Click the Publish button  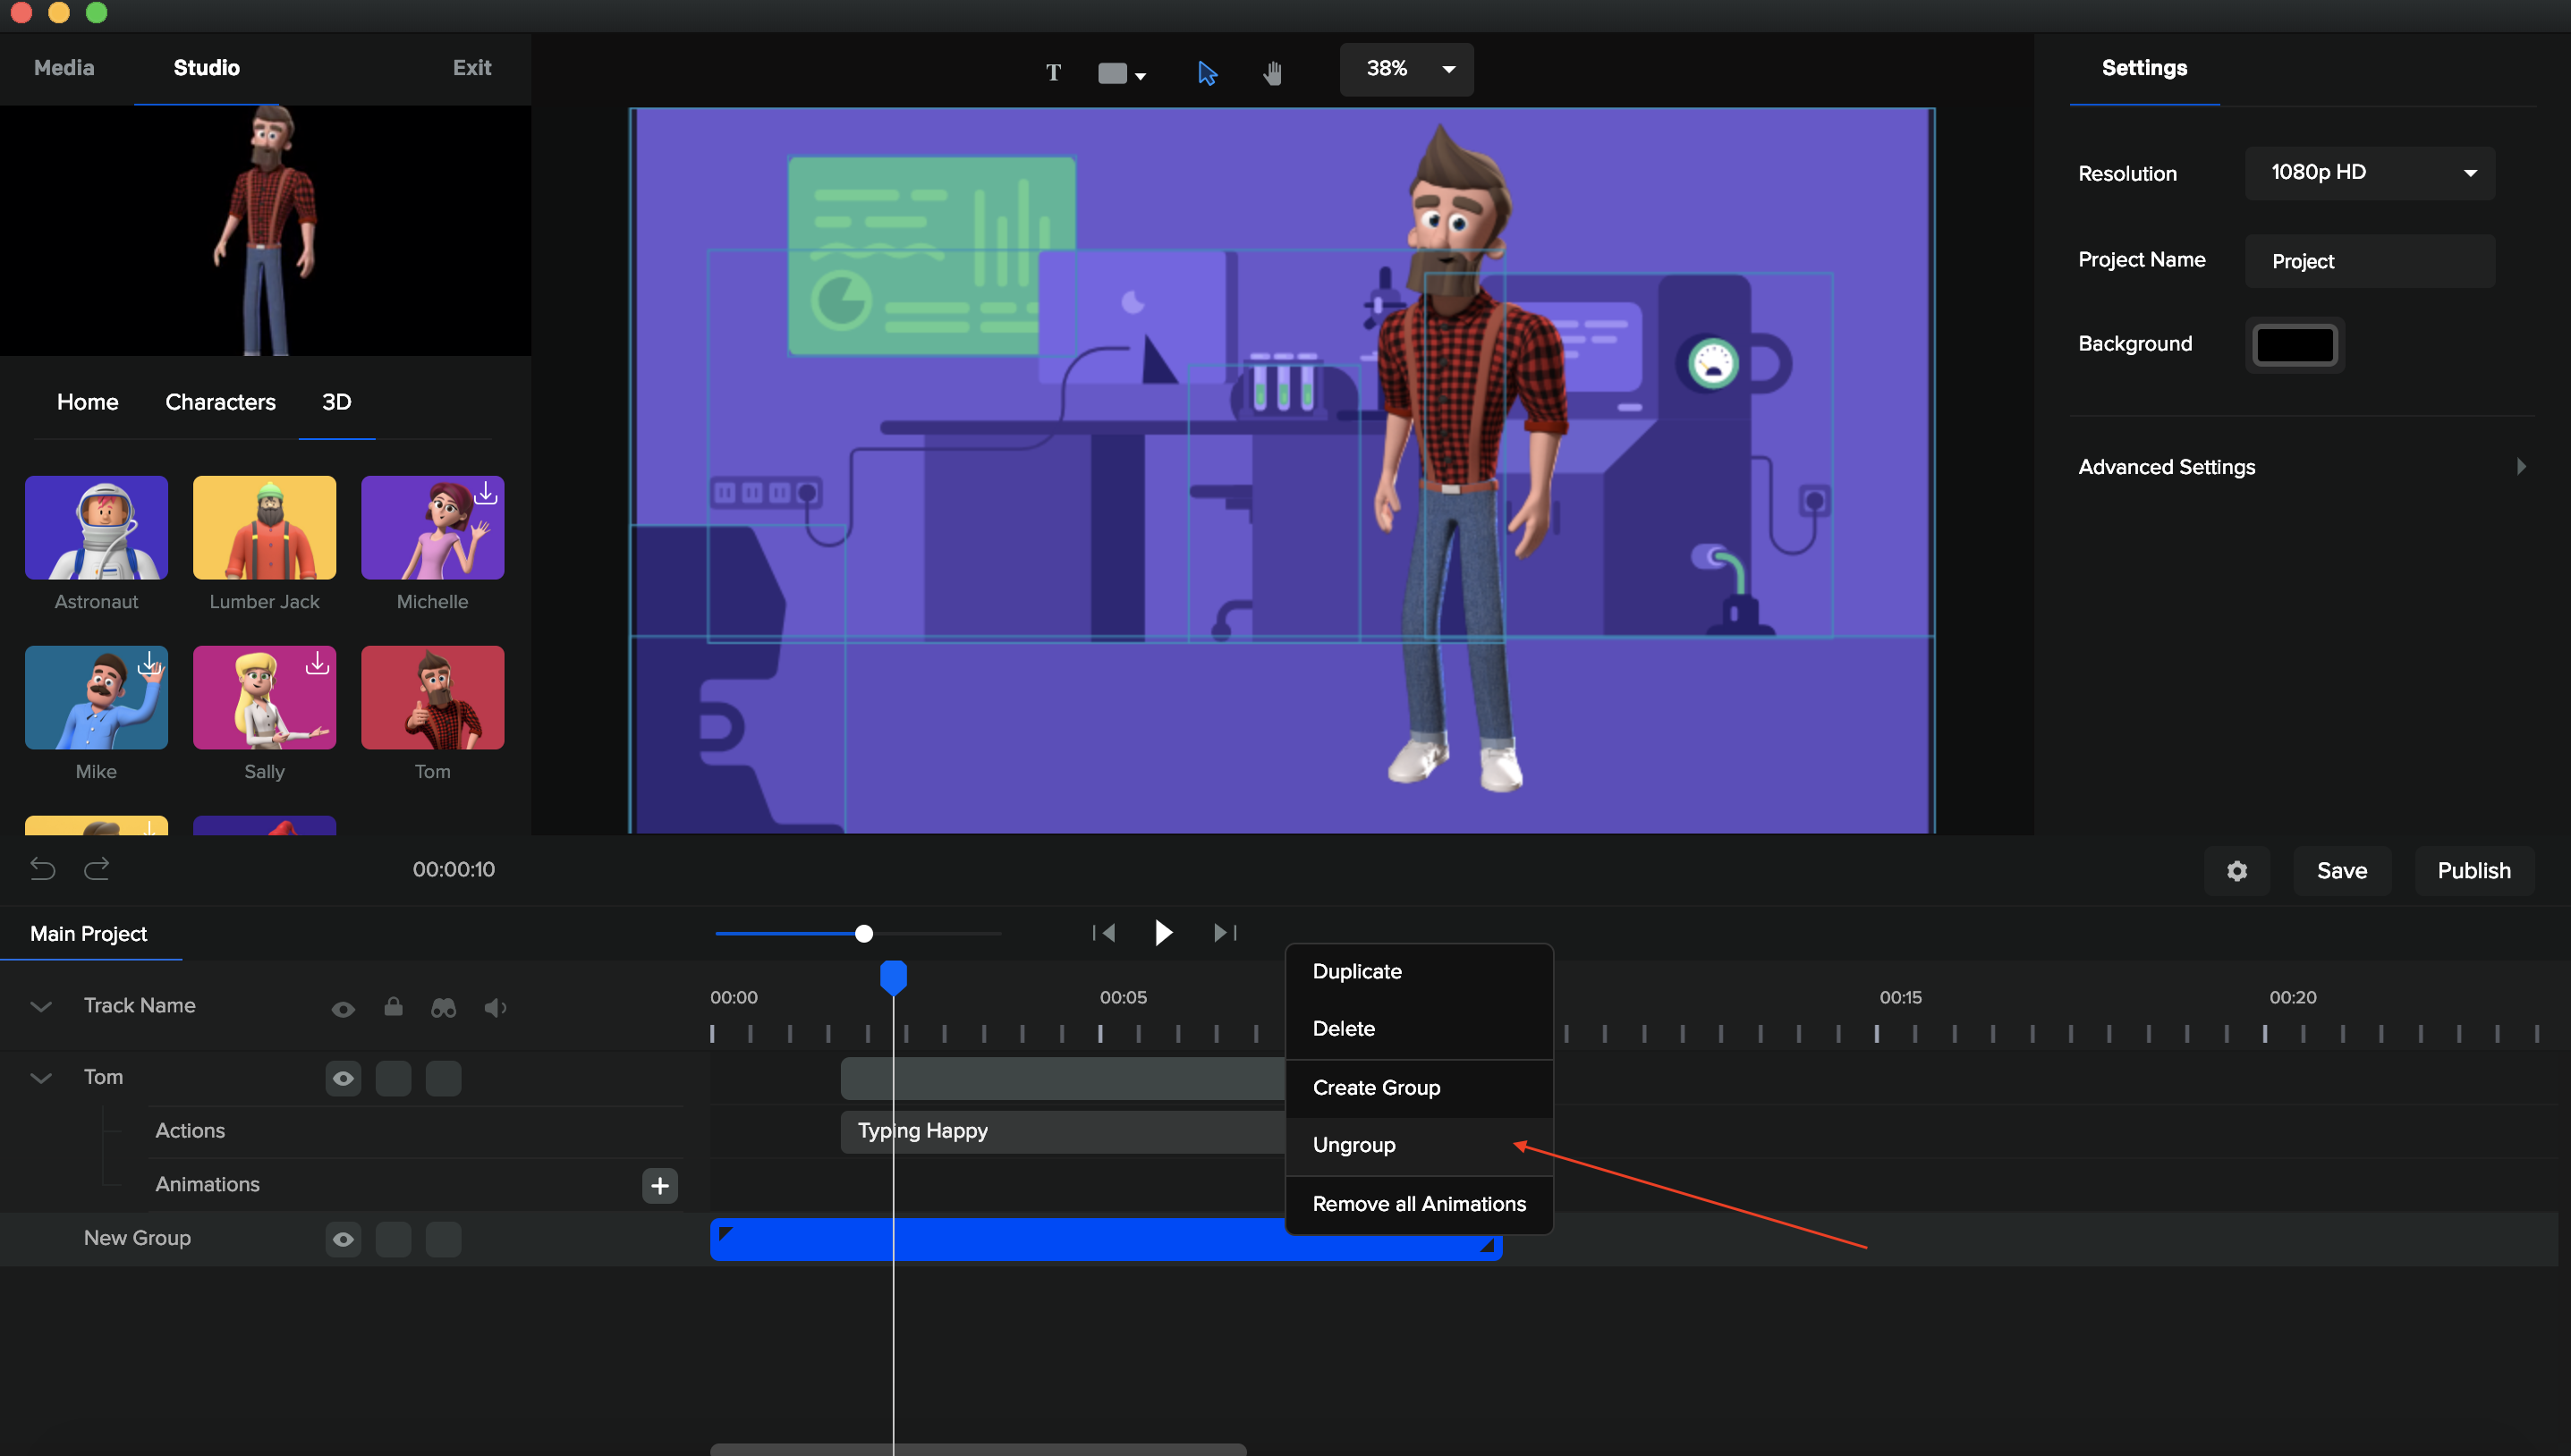(2473, 870)
